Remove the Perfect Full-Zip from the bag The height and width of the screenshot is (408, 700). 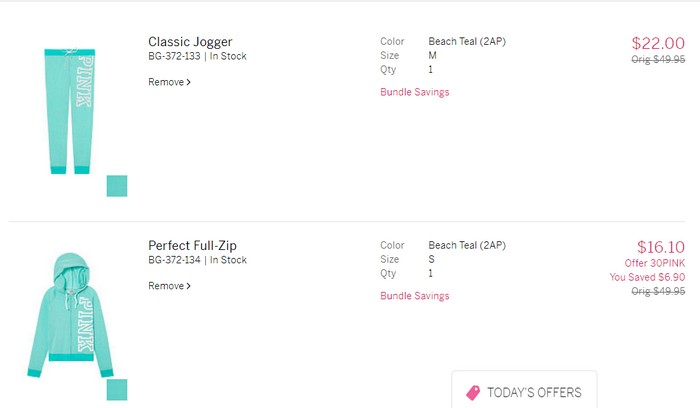[169, 286]
